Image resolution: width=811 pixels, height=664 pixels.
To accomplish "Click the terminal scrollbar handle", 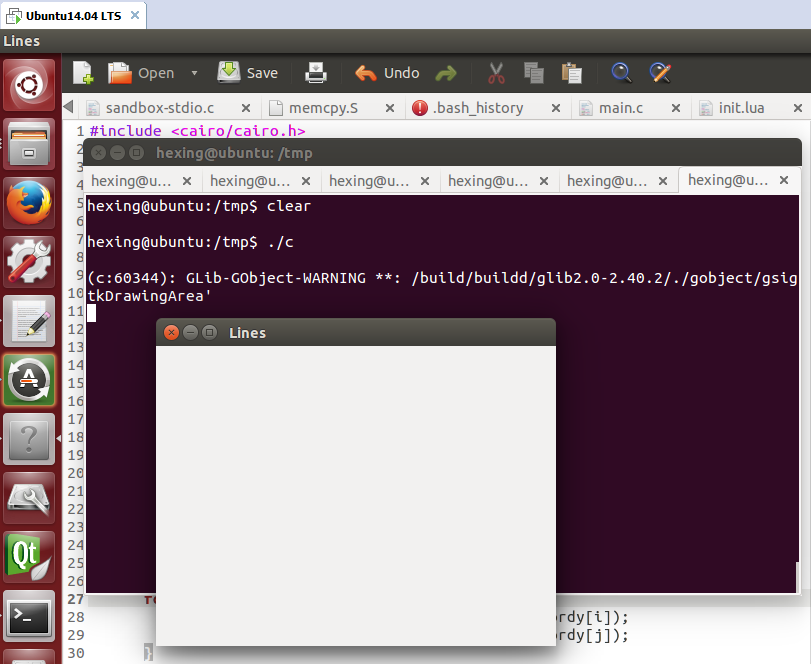I will click(797, 577).
